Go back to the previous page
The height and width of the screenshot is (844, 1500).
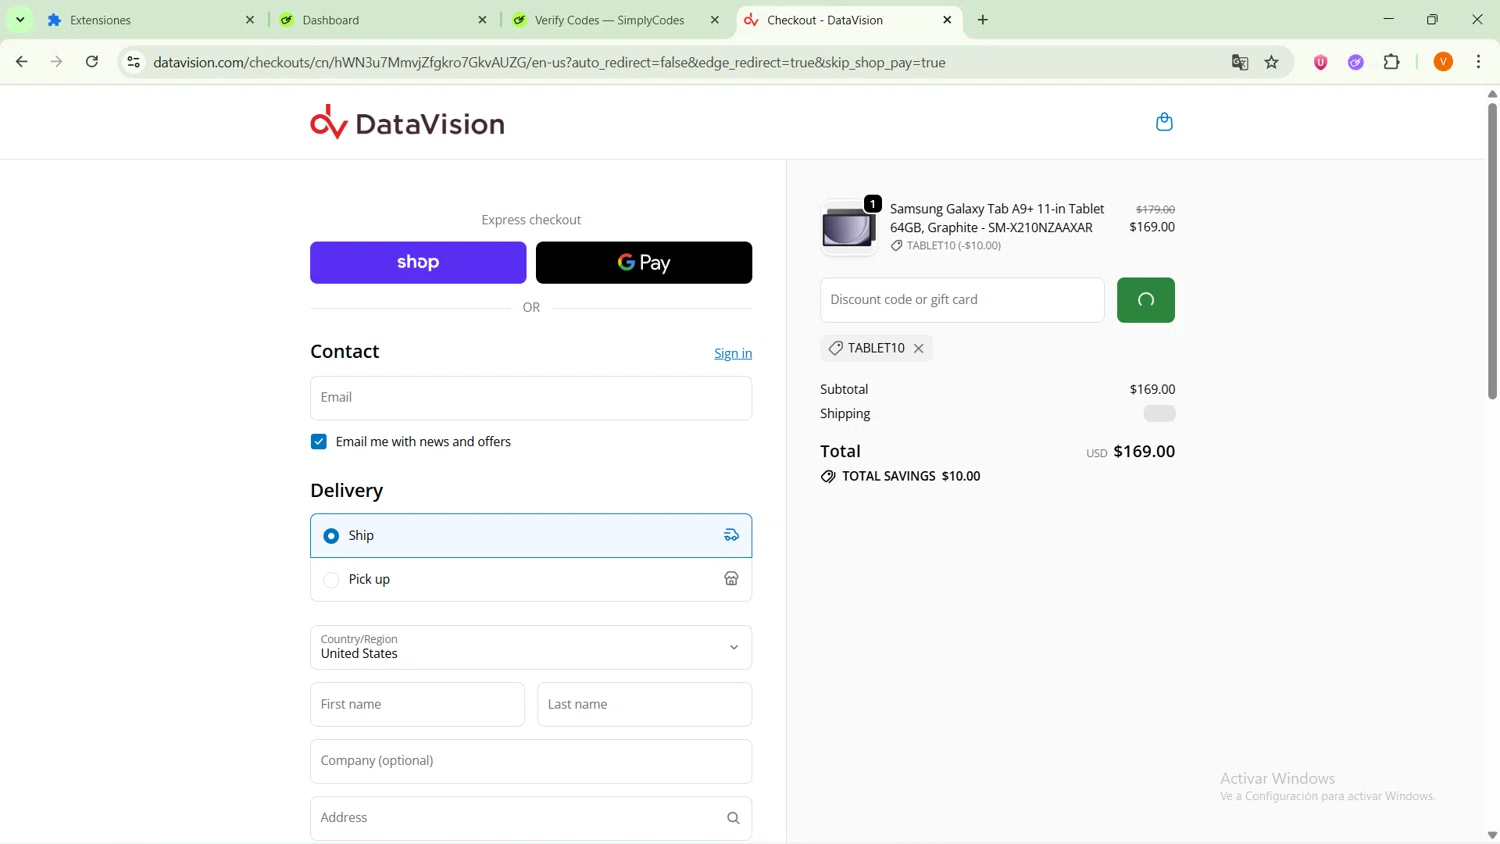(x=21, y=62)
